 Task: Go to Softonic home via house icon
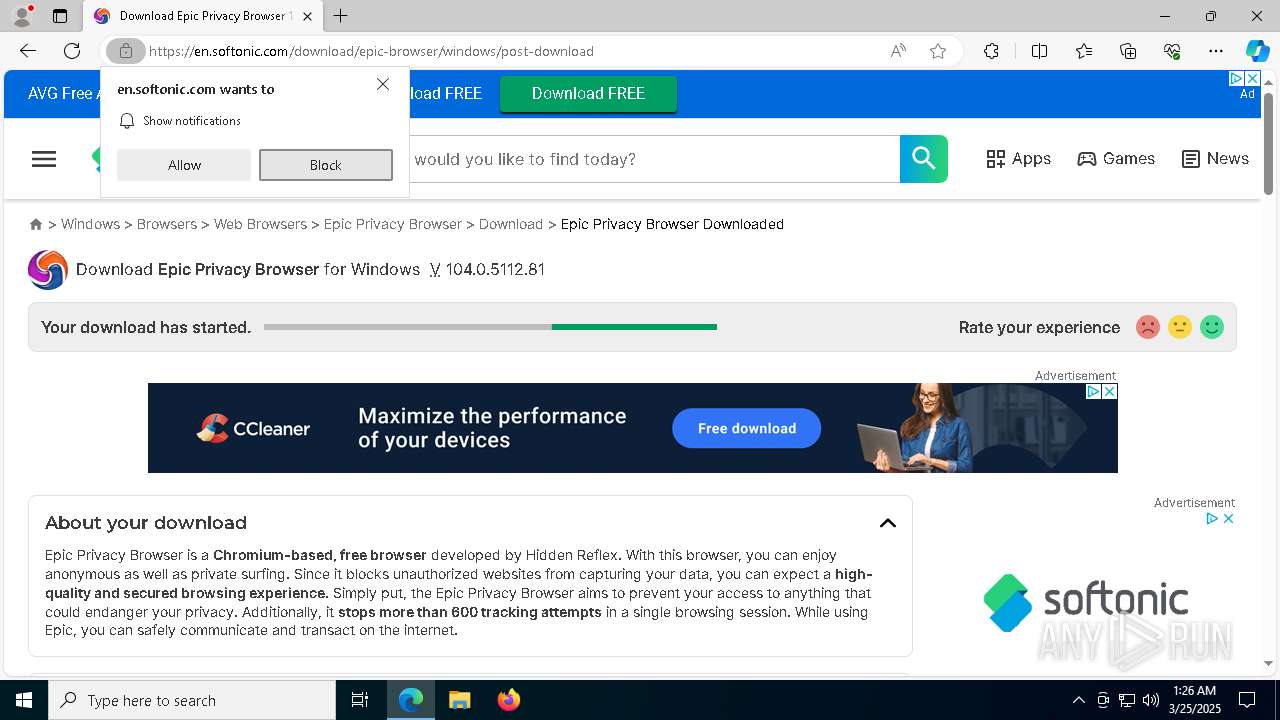(x=36, y=224)
